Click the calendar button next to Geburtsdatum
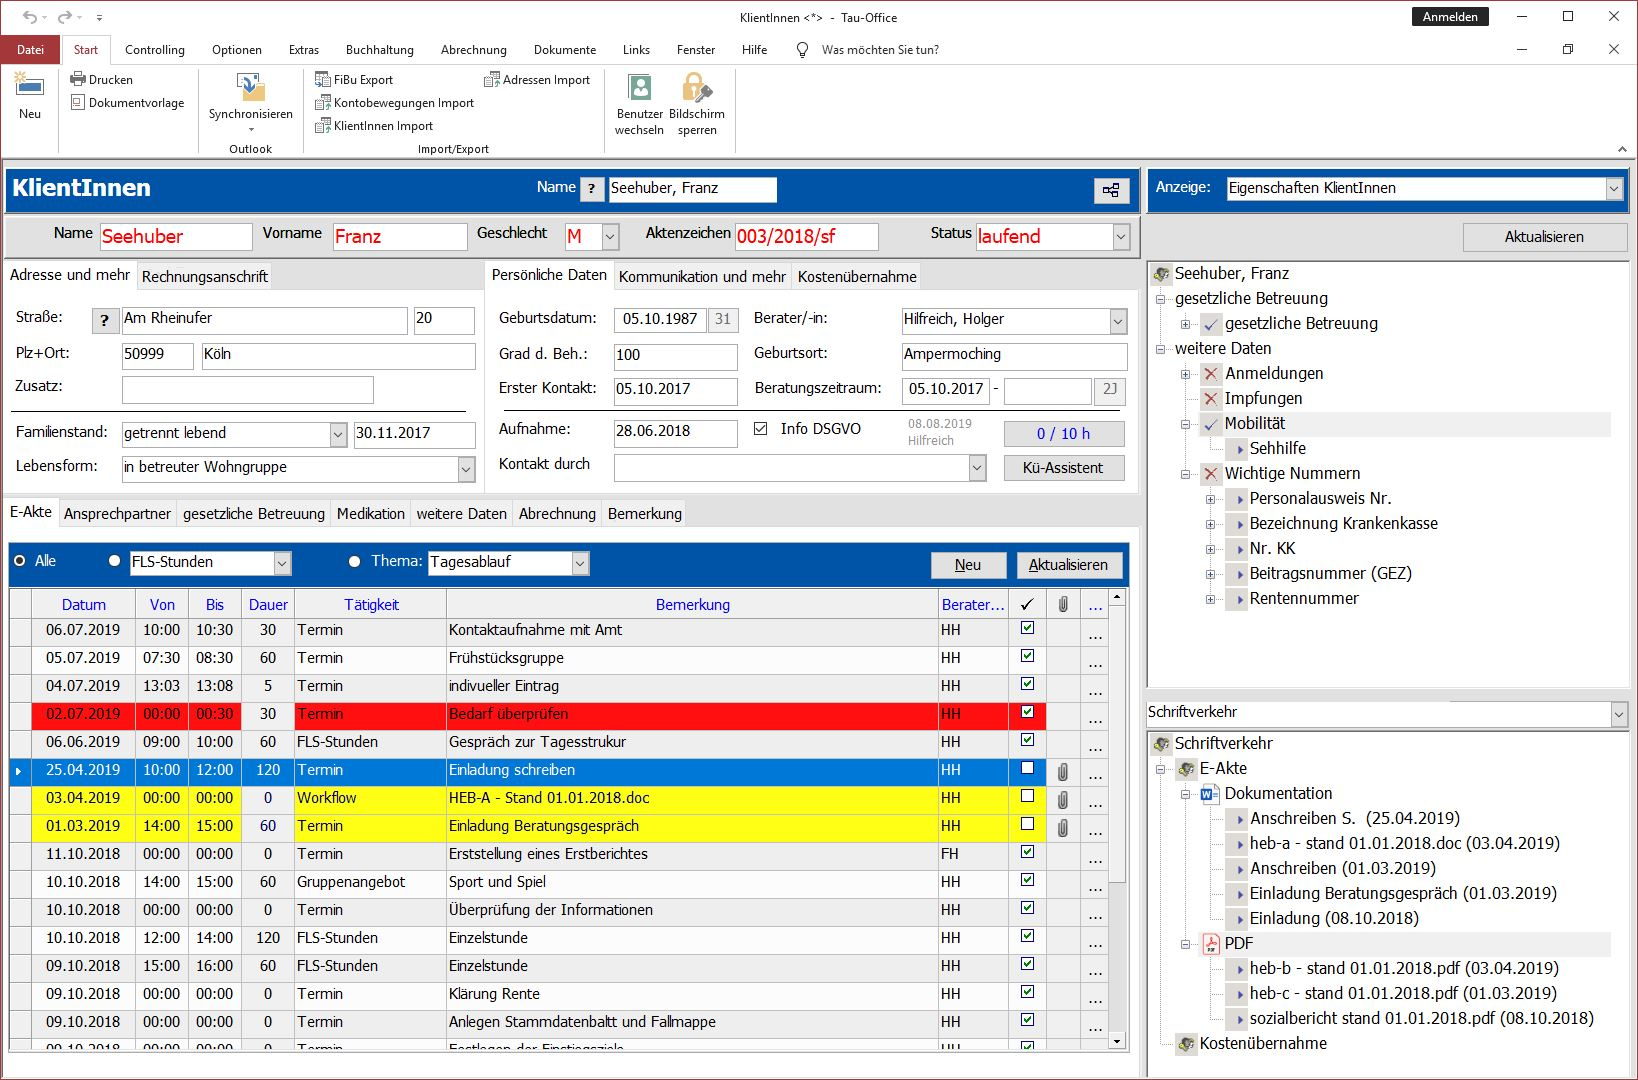1638x1080 pixels. pos(723,319)
